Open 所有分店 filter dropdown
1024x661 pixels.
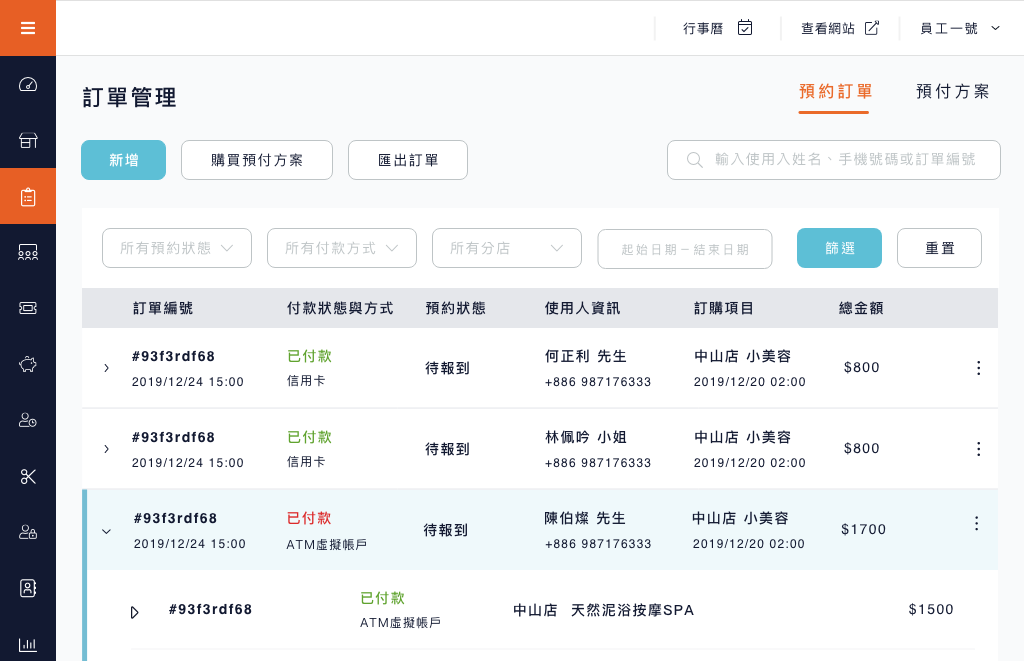point(507,248)
